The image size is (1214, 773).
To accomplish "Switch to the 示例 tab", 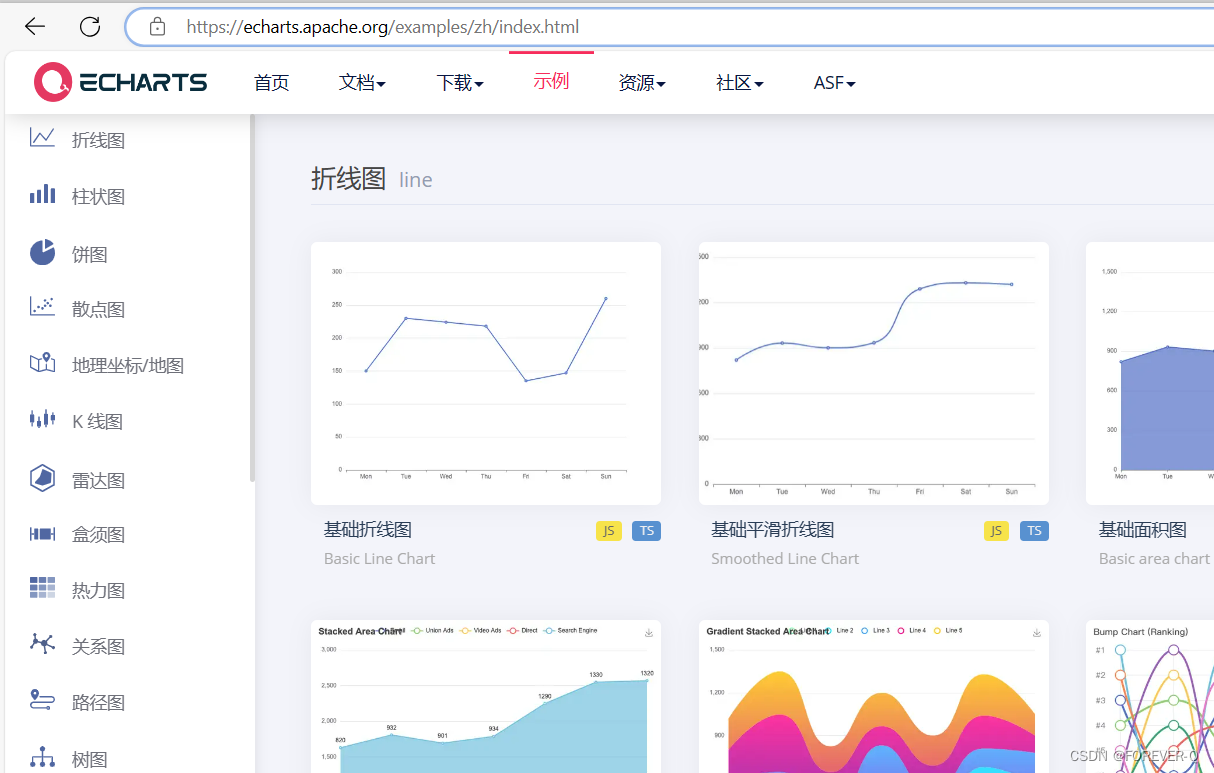I will [x=550, y=82].
